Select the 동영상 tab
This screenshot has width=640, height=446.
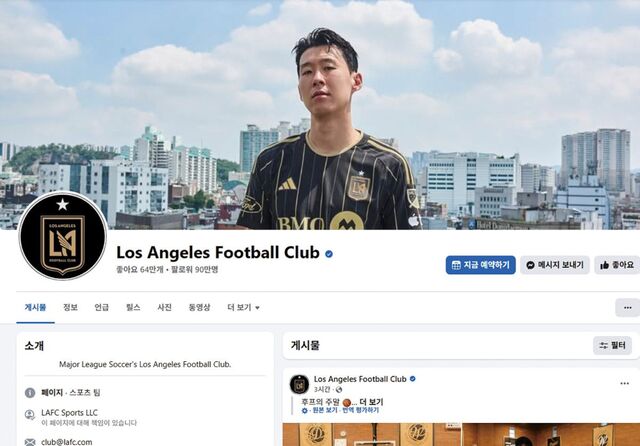(199, 308)
